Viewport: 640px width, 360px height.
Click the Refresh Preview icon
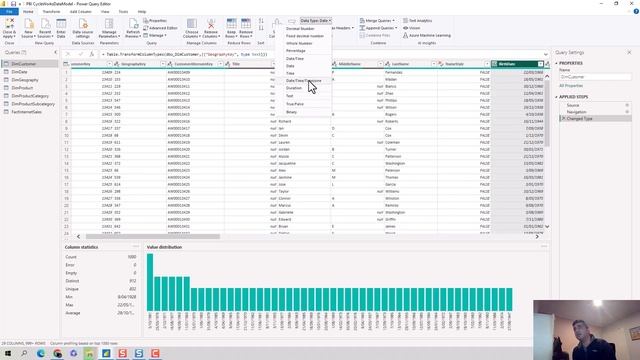pos(133,24)
